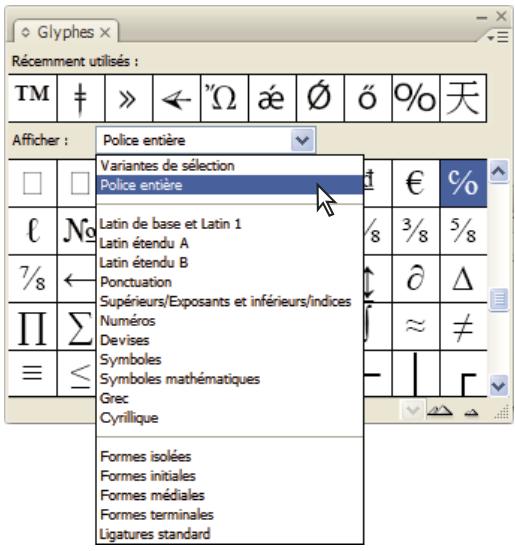Select the script ℓ glyph
This screenshot has height=551, width=515.
click(x=32, y=231)
